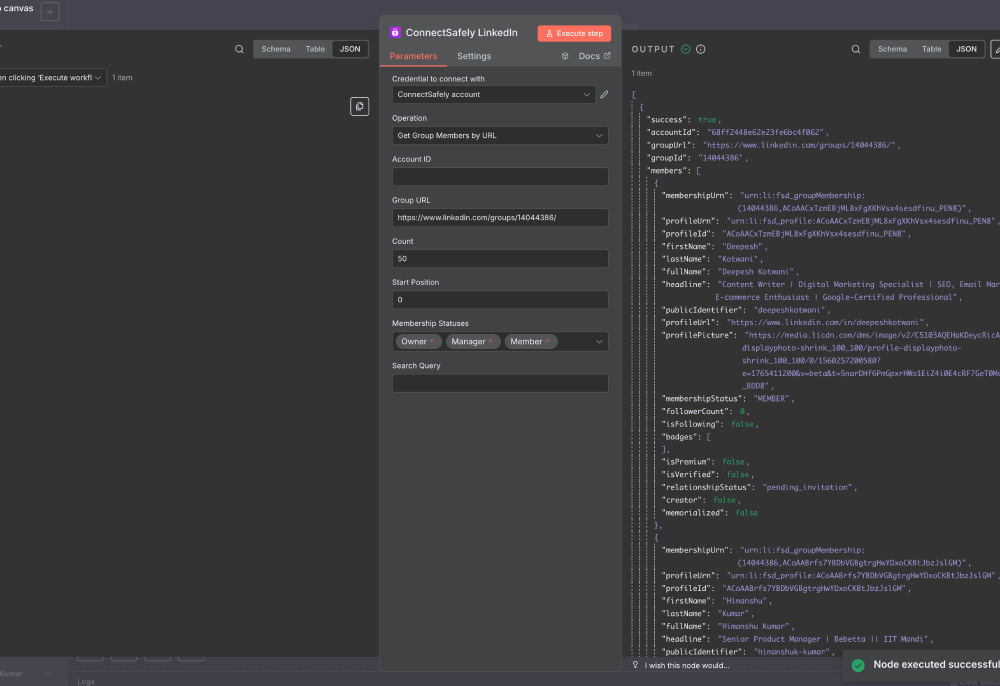Open the OUTPUT panel search magnifier

[x=856, y=47]
